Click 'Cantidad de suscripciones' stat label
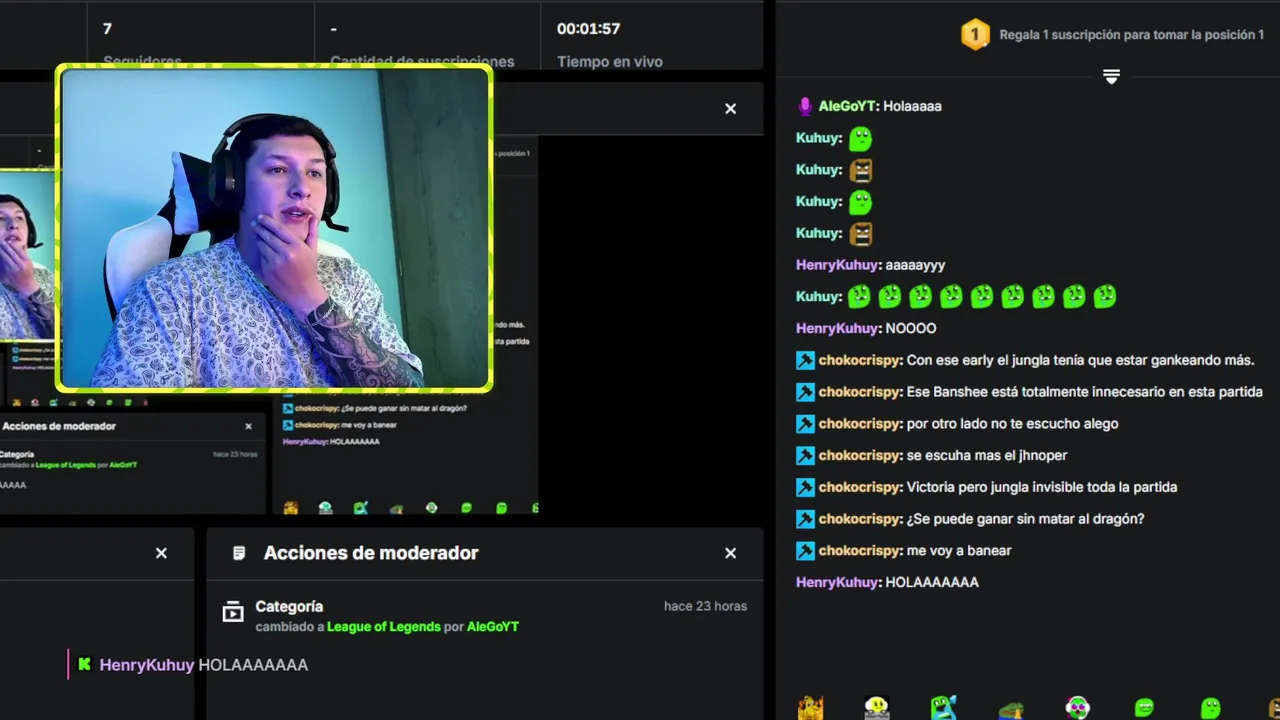The height and width of the screenshot is (720, 1280). click(422, 61)
